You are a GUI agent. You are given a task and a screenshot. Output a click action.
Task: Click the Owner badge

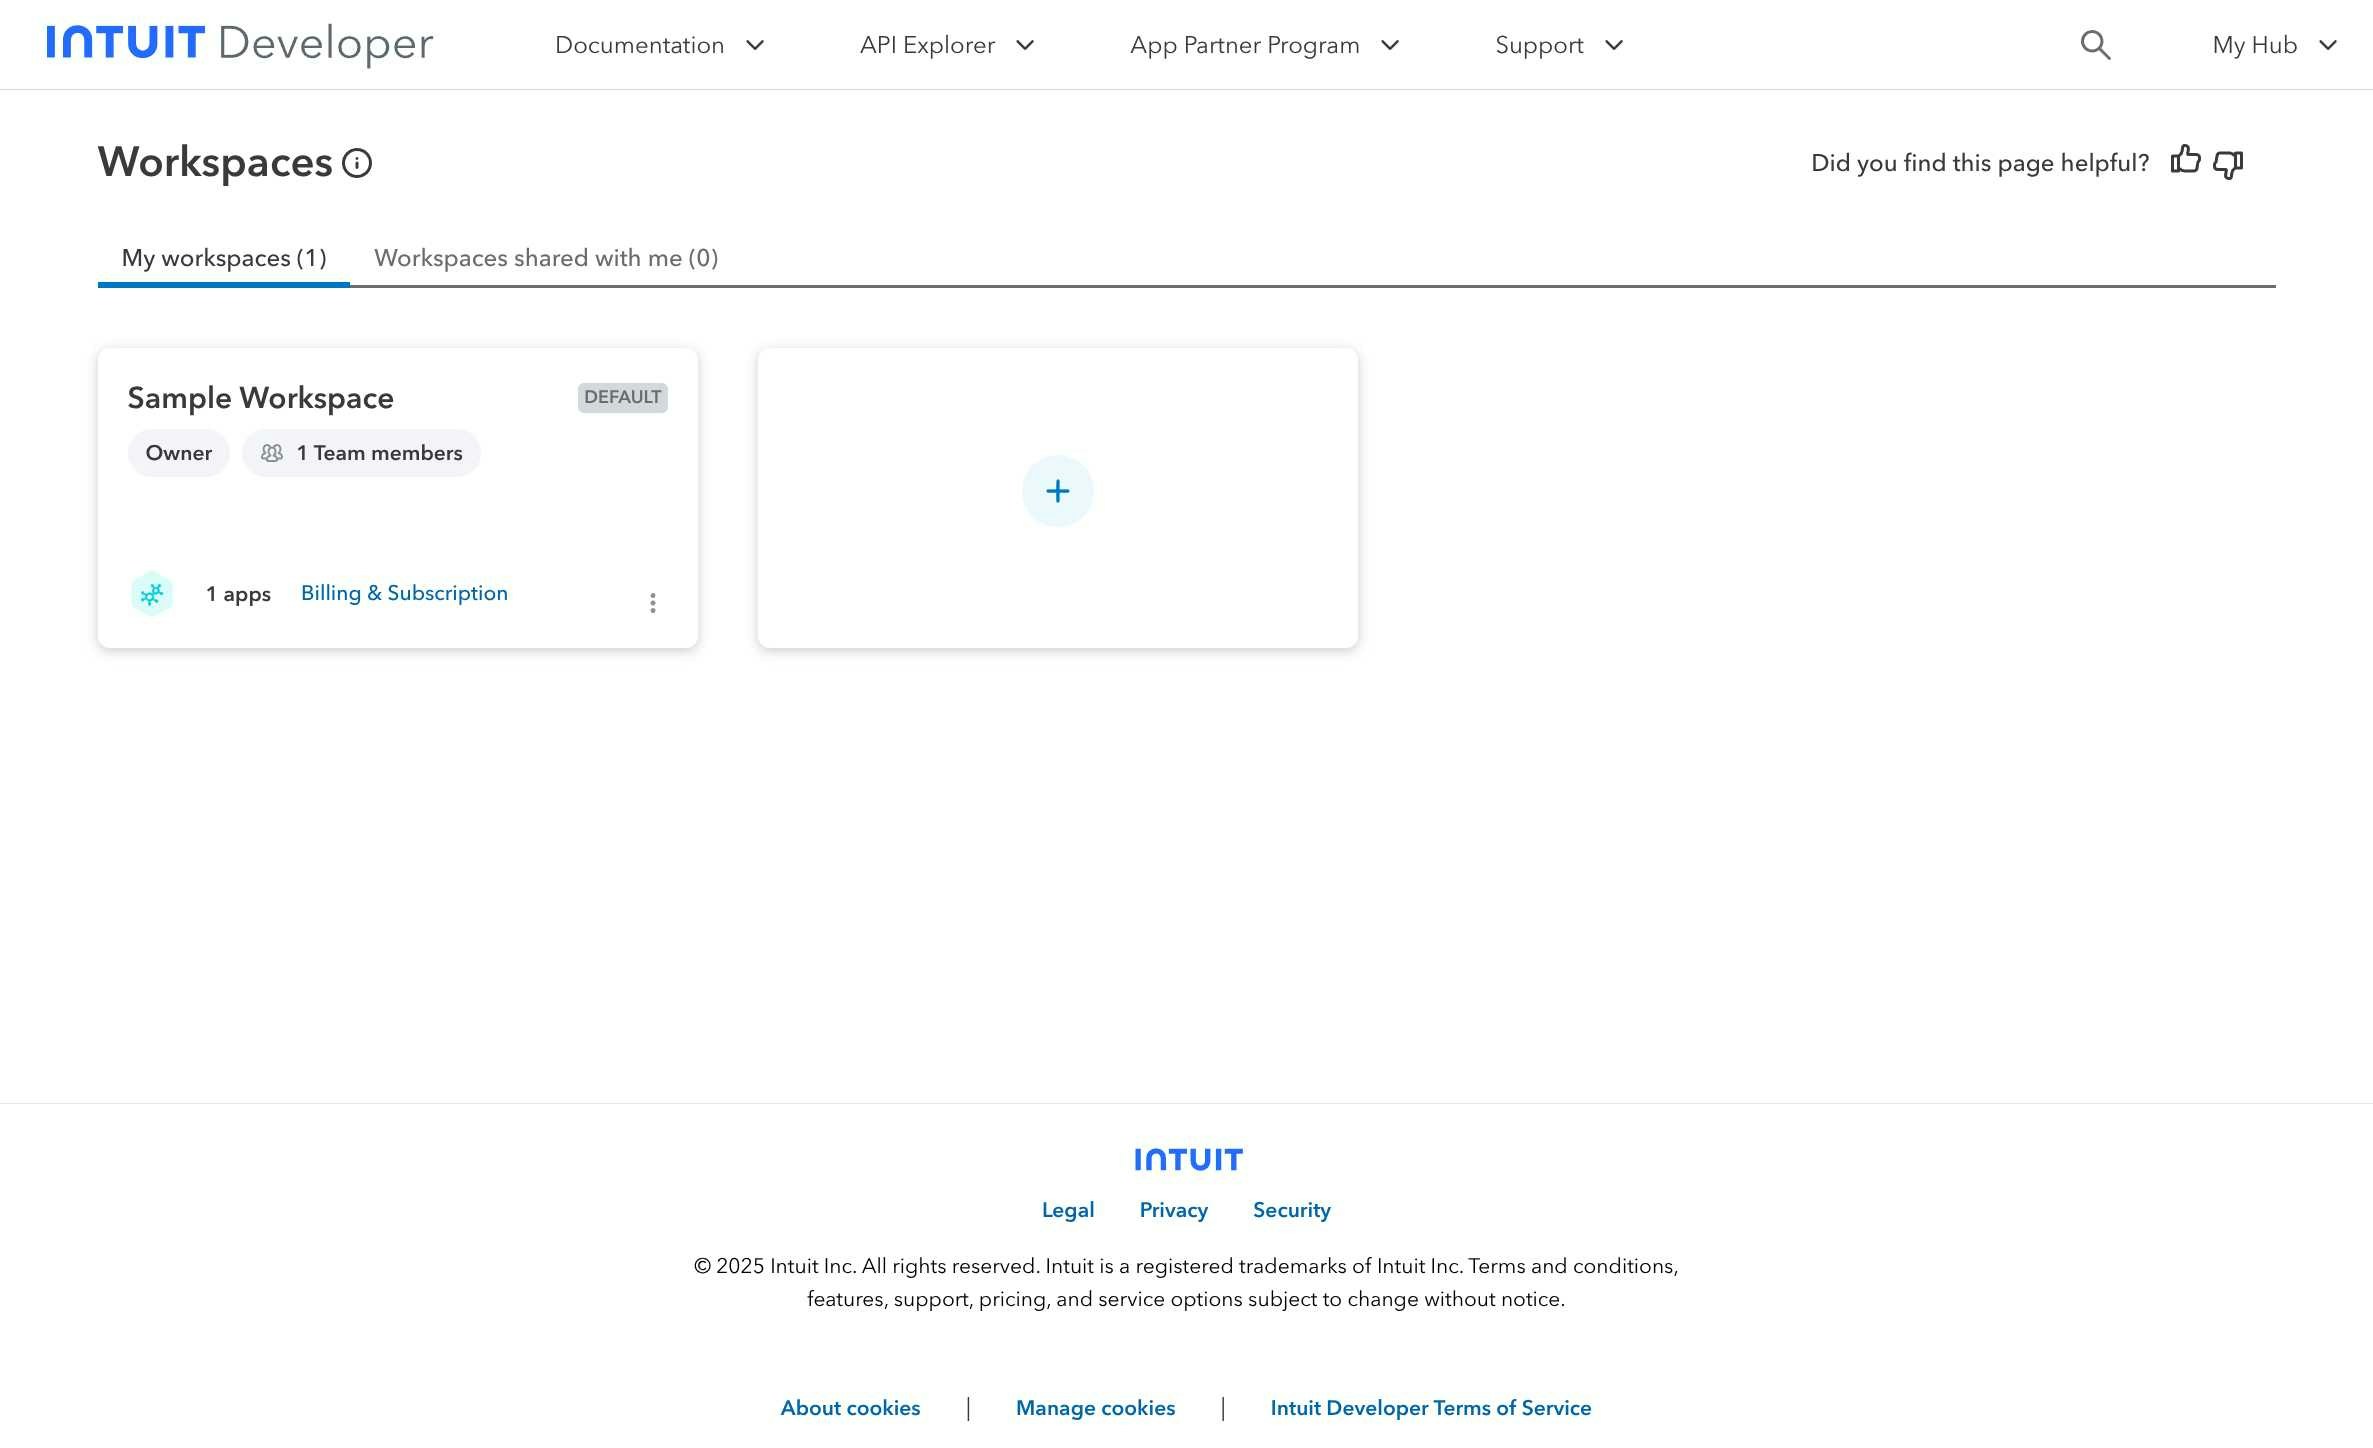[179, 453]
